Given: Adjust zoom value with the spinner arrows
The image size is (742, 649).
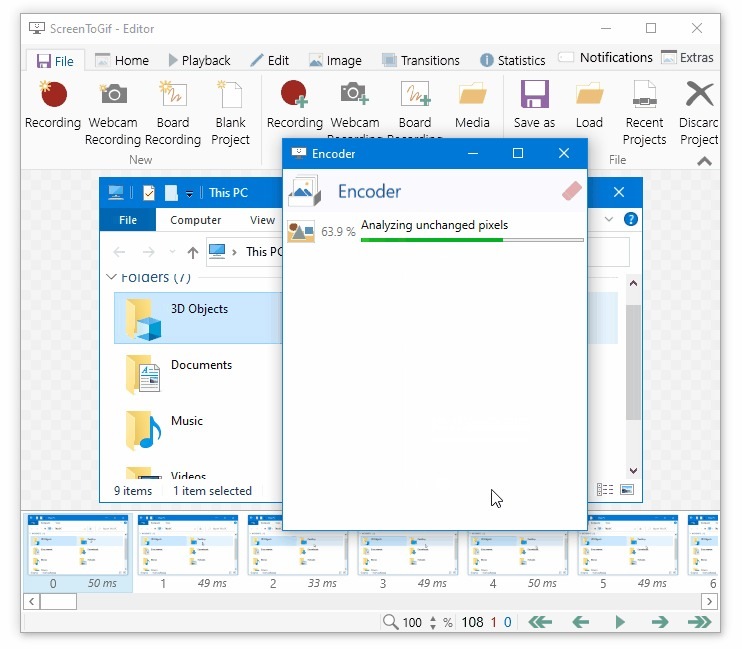Looking at the screenshot, I should coord(433,622).
